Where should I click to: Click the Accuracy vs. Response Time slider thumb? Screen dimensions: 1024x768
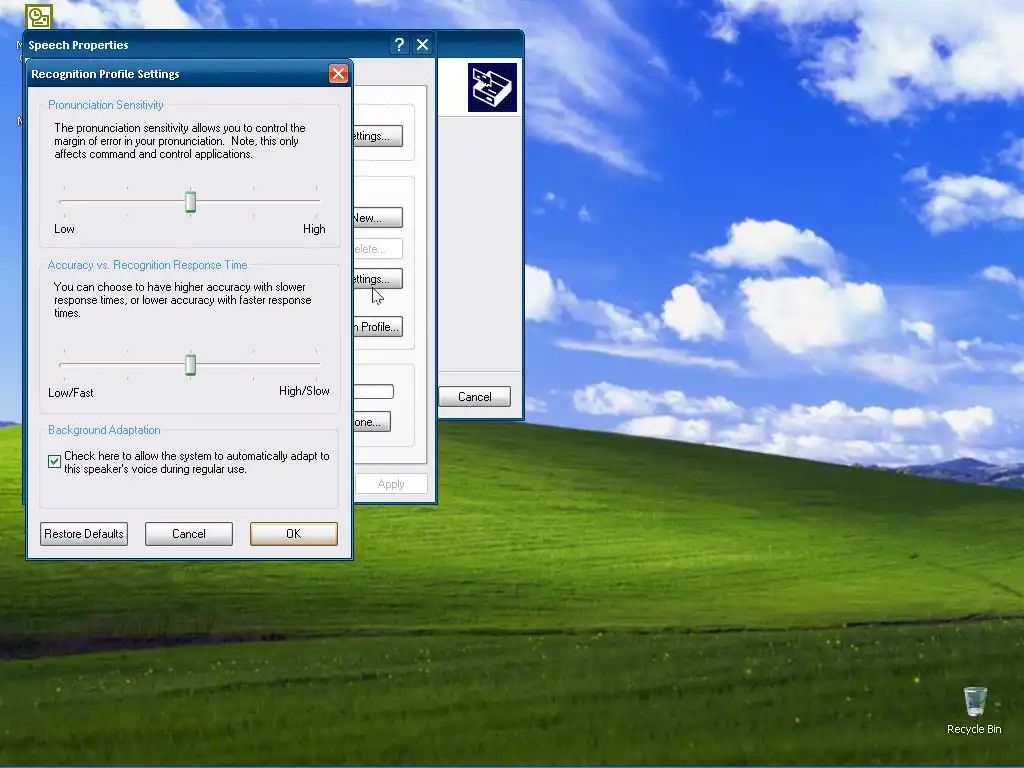tap(190, 364)
